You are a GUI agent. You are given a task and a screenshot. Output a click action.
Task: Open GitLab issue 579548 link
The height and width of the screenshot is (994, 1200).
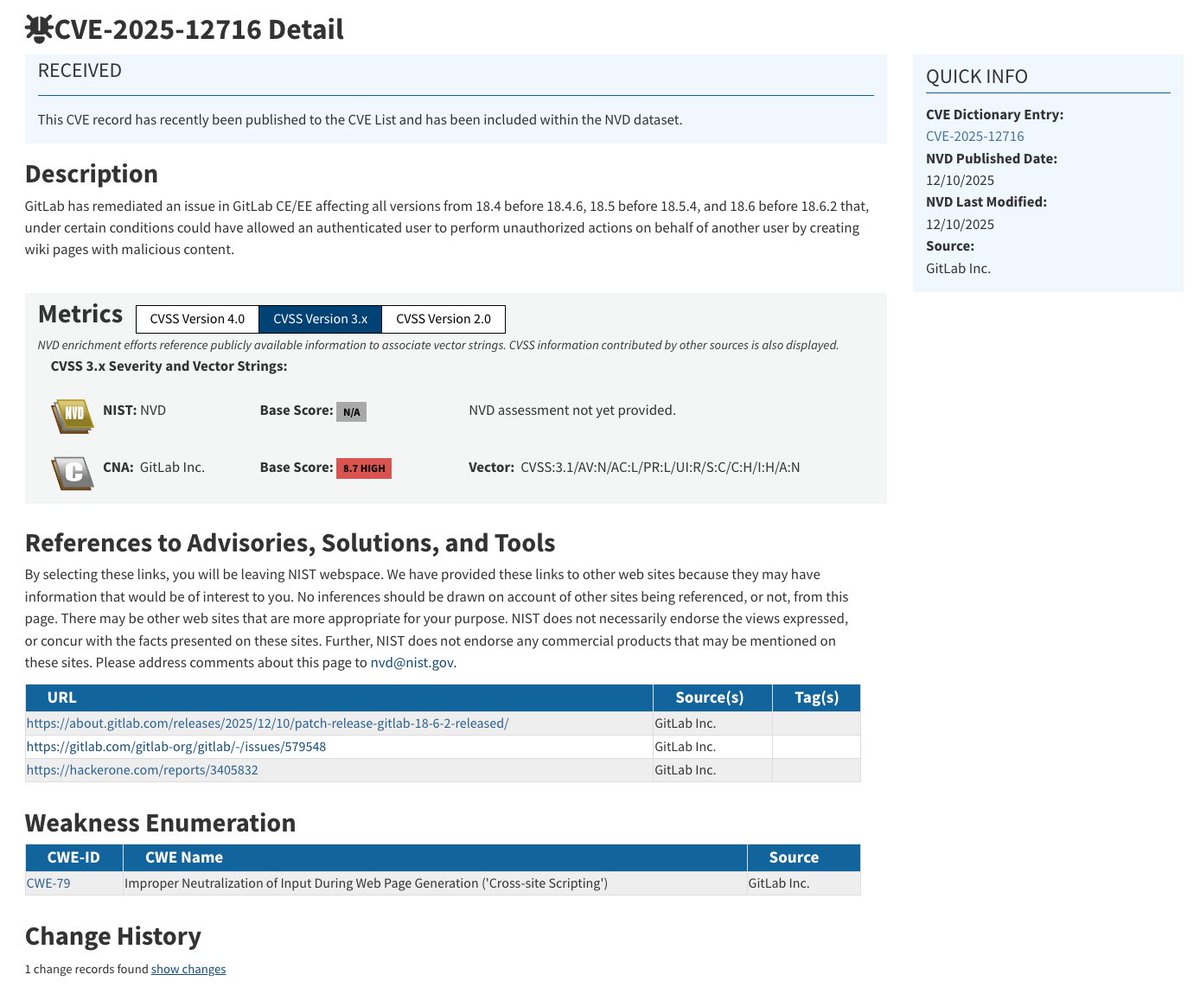pos(176,747)
